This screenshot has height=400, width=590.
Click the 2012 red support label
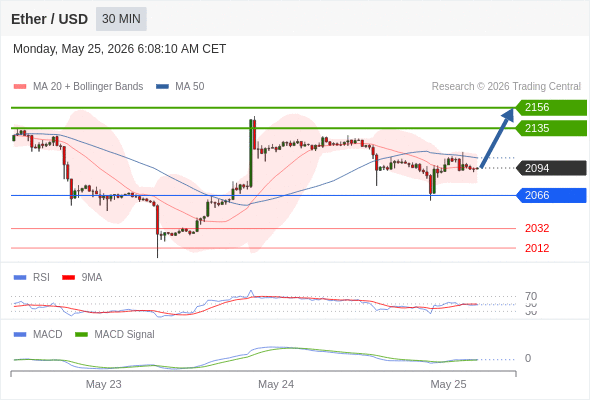coord(537,248)
